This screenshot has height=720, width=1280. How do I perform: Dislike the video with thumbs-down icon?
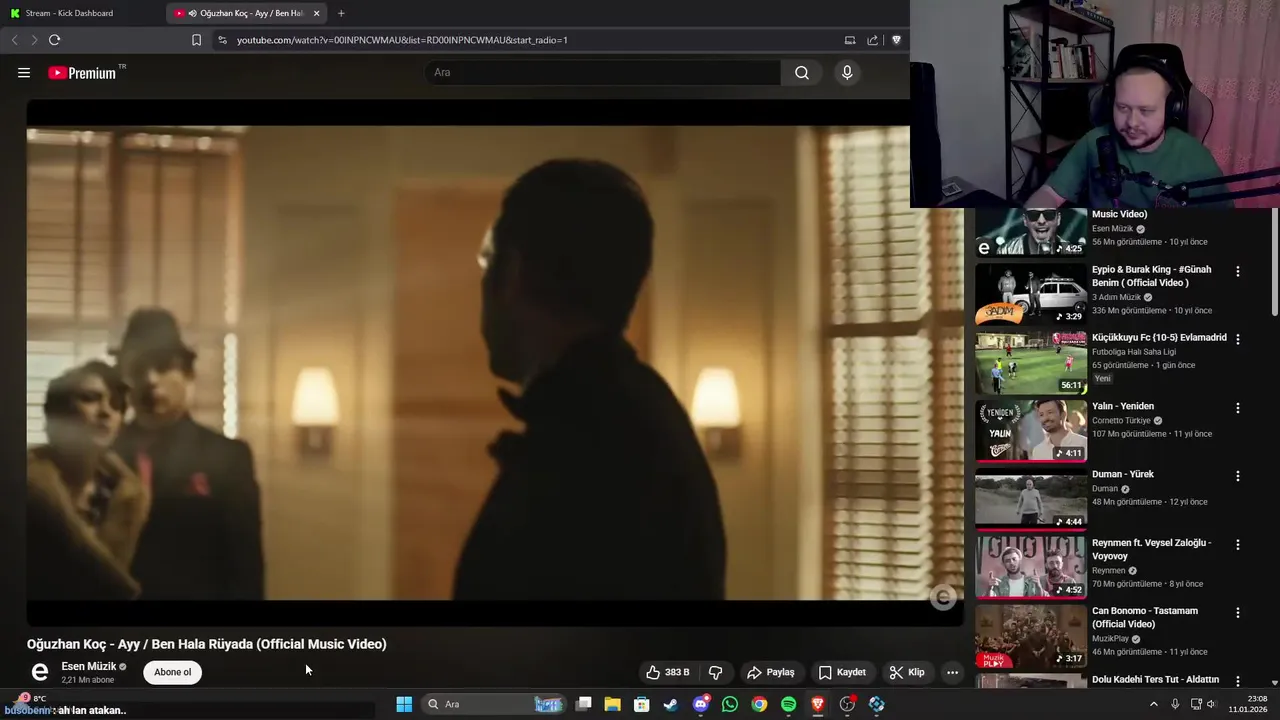pyautogui.click(x=716, y=672)
